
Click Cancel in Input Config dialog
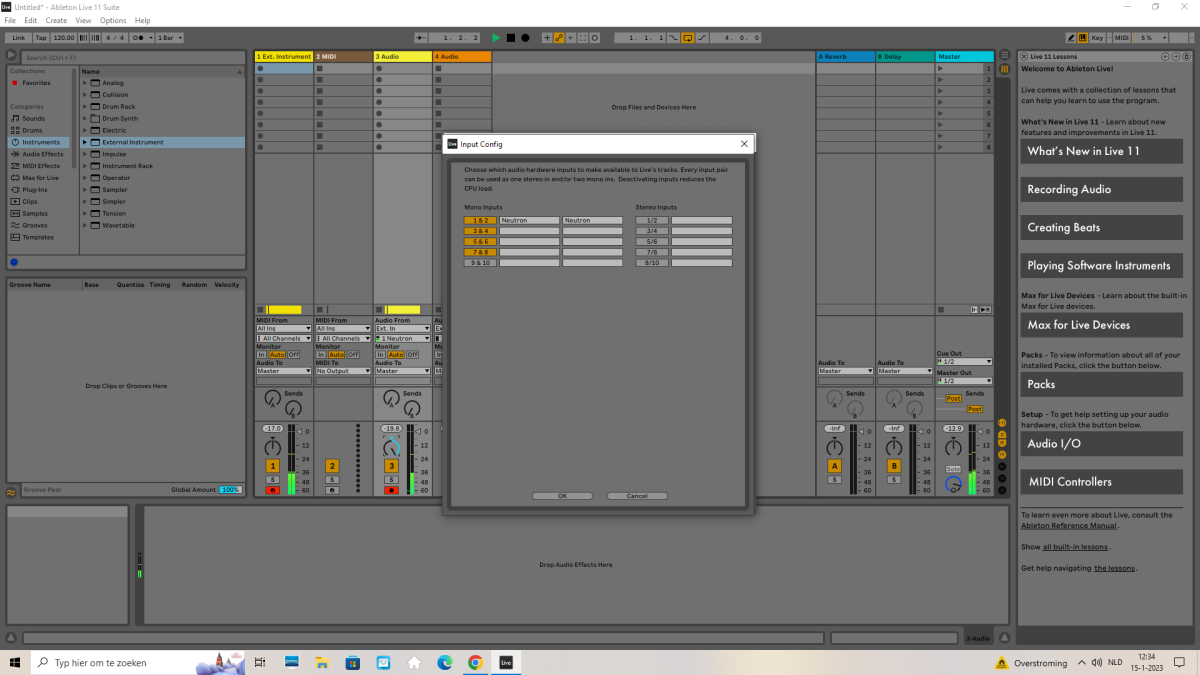637,496
